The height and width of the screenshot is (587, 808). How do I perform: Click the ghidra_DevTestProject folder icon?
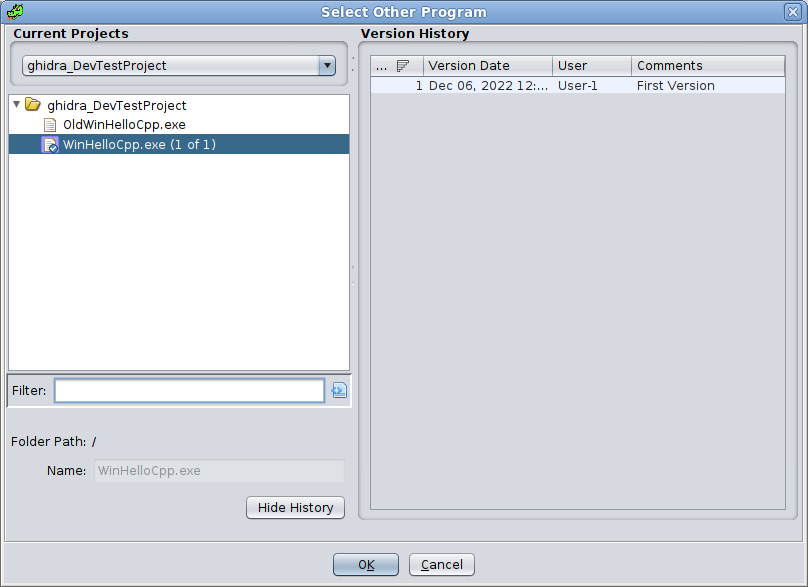[x=33, y=105]
